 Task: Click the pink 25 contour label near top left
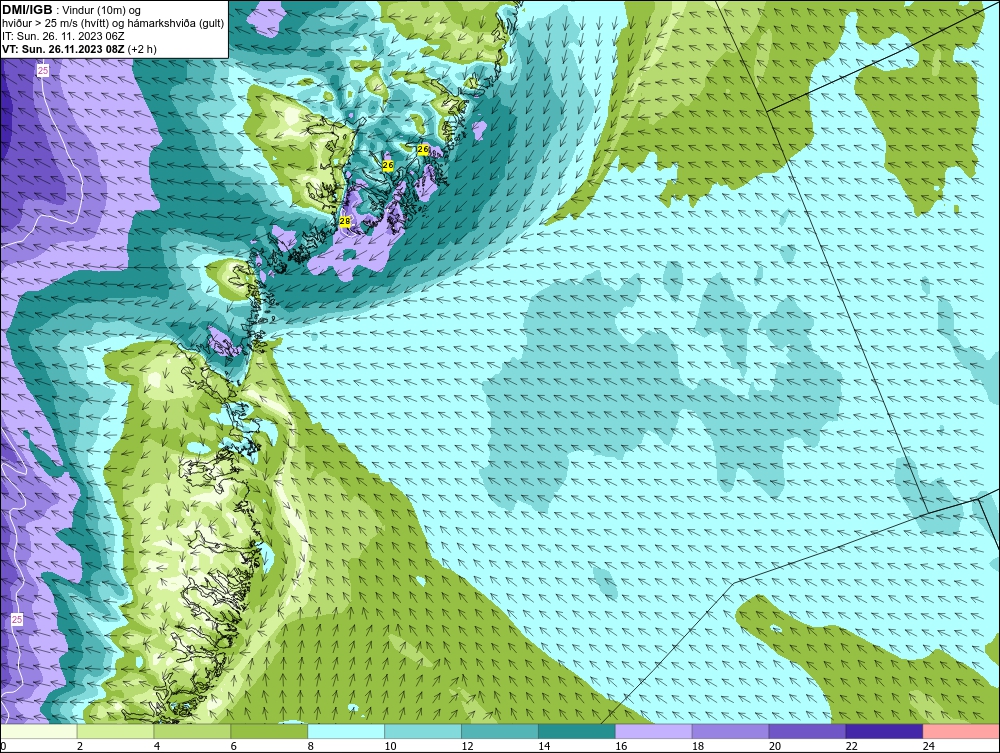pos(43,71)
